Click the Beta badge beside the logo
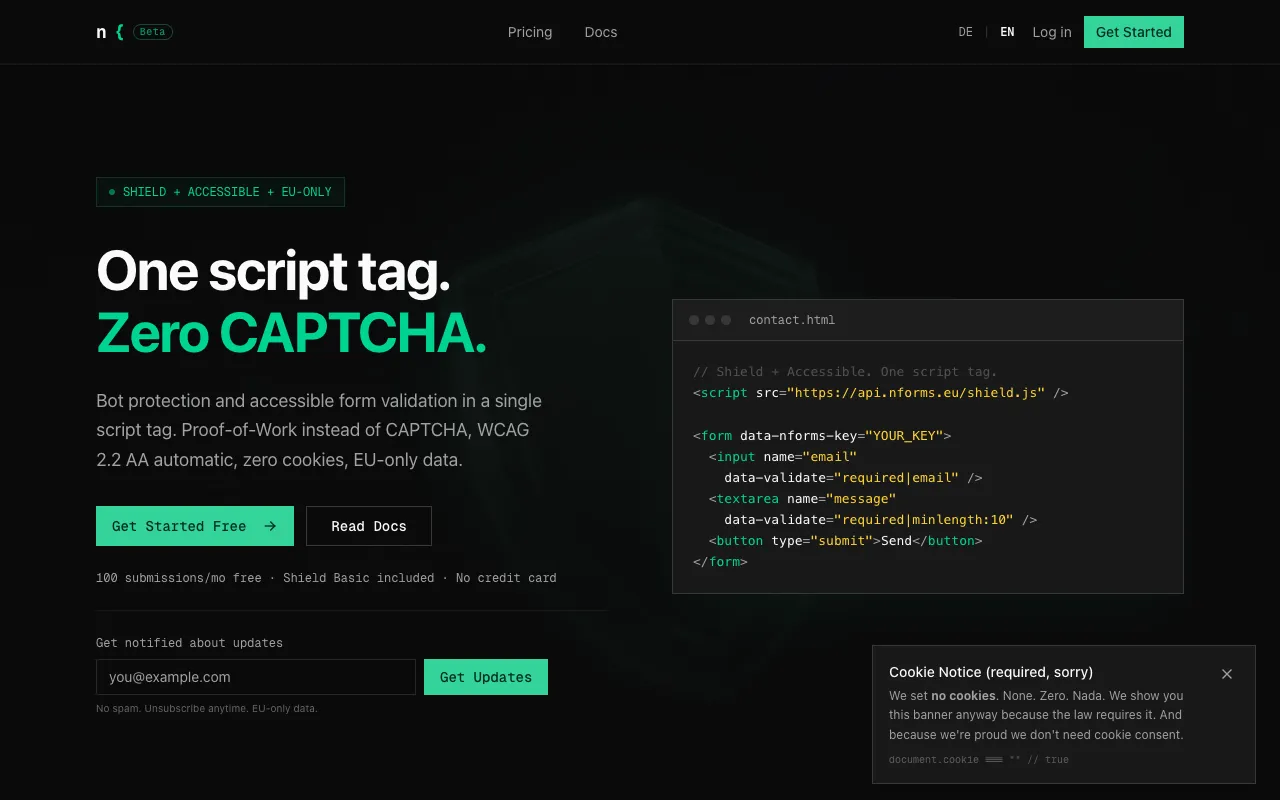 (153, 32)
